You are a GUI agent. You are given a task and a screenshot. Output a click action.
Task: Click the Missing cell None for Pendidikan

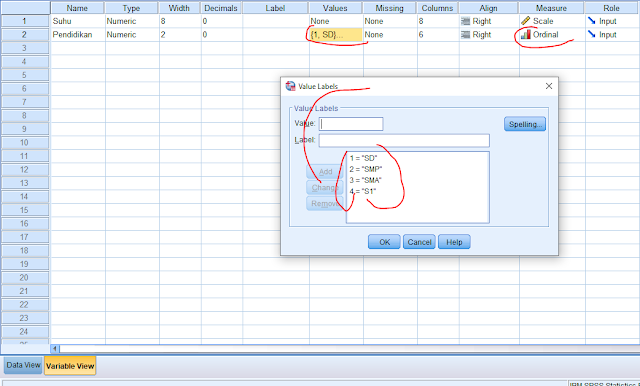point(389,35)
